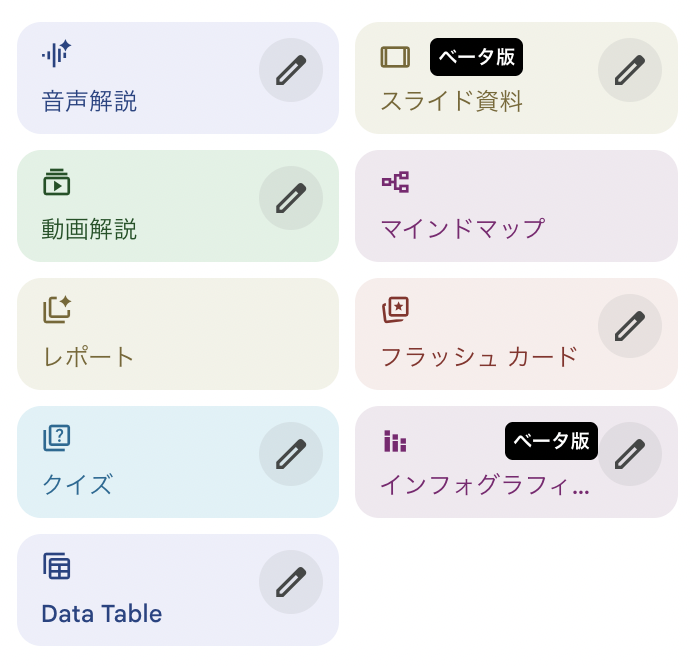Screen dimensions: 692x666
Task: Edit the インフォグラフィック card with pencil
Action: 630,454
